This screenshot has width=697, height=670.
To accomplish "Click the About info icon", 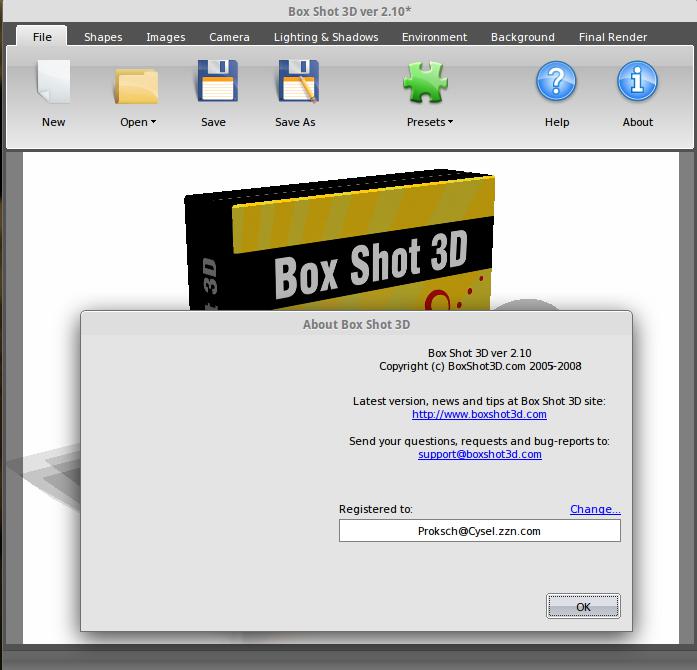I will pyautogui.click(x=637, y=83).
